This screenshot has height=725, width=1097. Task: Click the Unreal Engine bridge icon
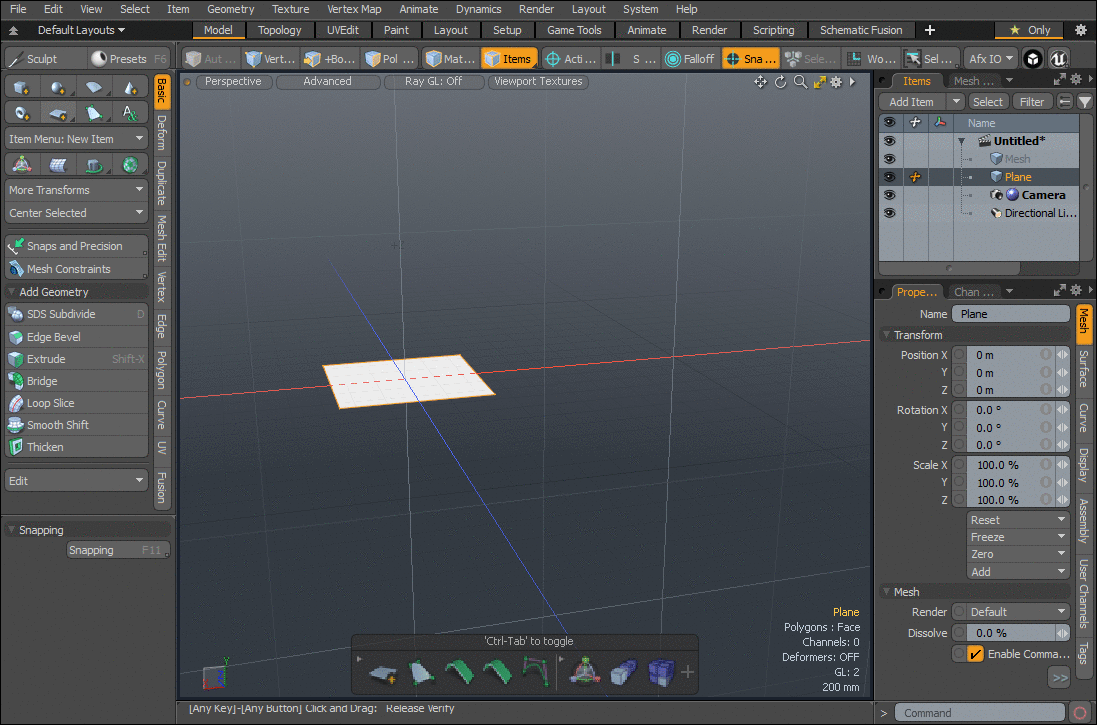(x=1060, y=59)
